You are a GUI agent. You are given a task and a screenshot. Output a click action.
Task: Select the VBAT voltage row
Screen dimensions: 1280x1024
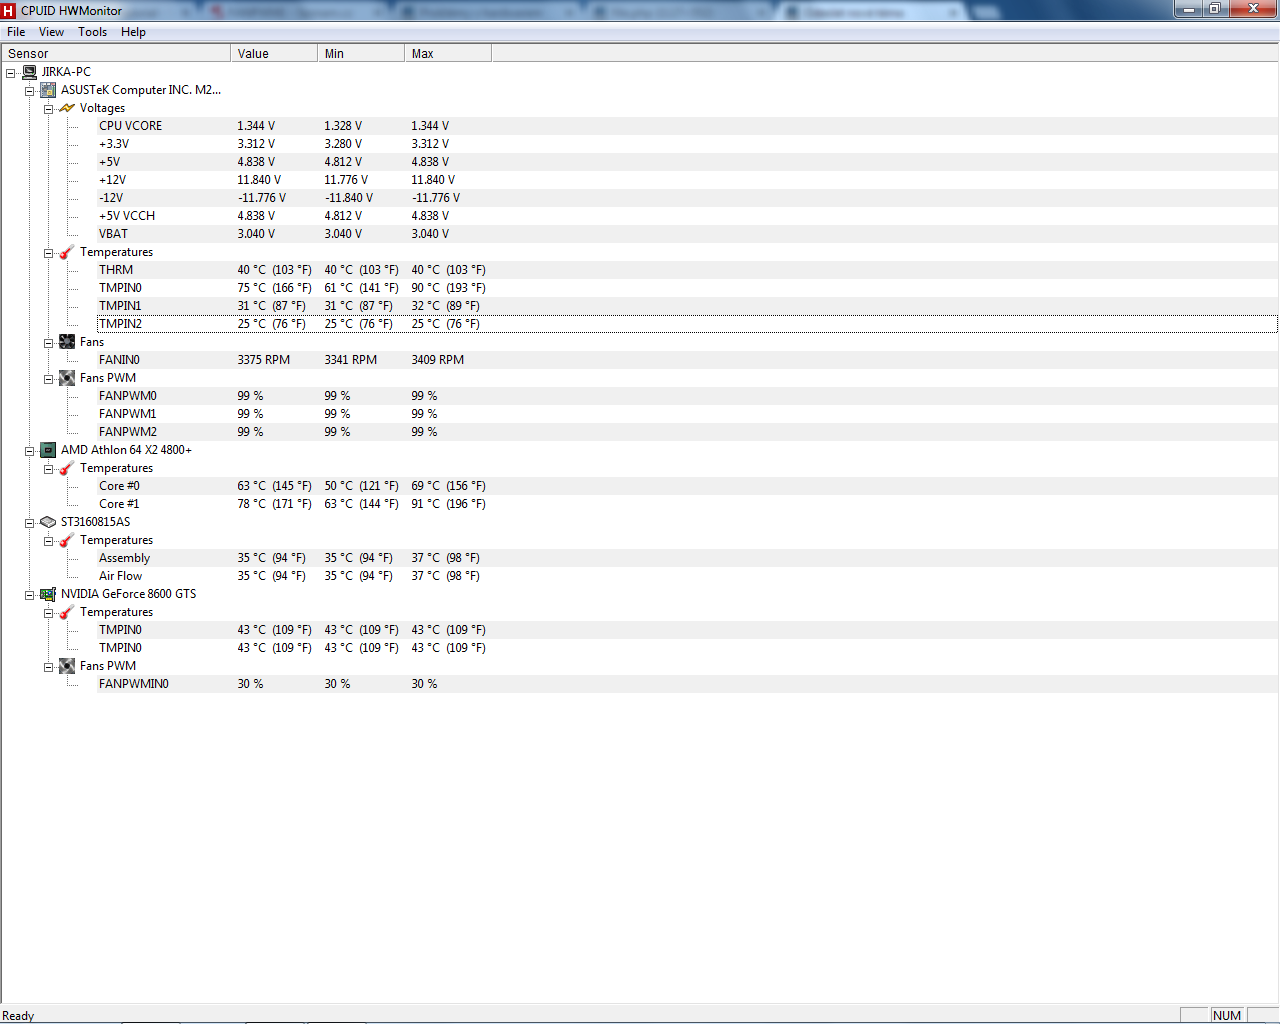[x=687, y=234]
